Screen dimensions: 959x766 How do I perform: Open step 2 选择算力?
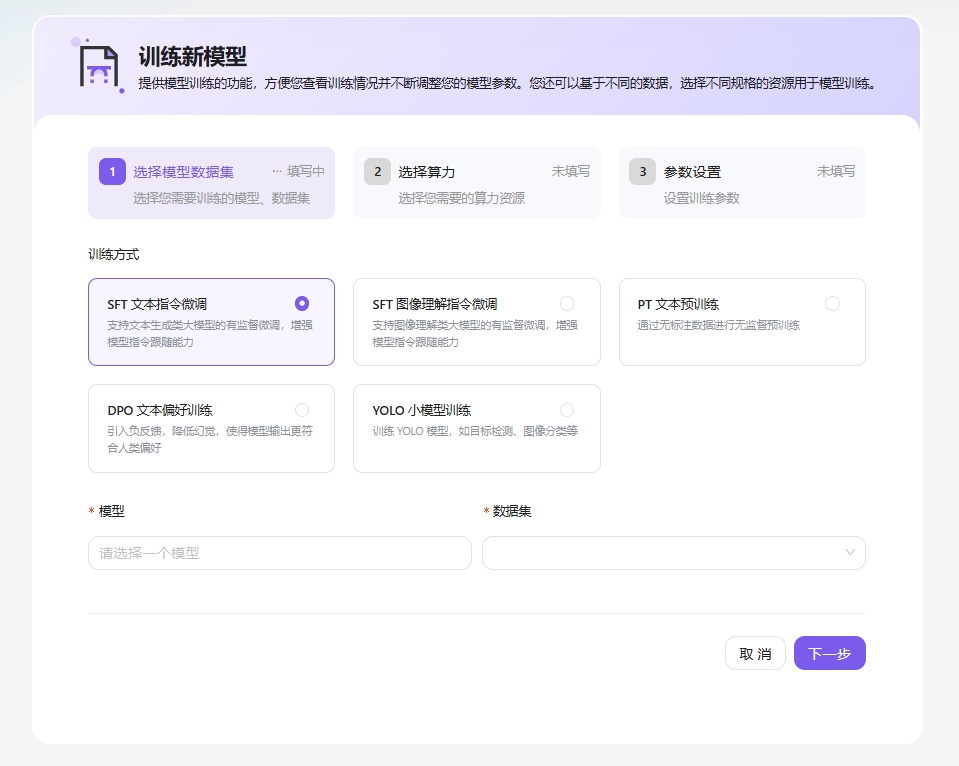tap(476, 183)
